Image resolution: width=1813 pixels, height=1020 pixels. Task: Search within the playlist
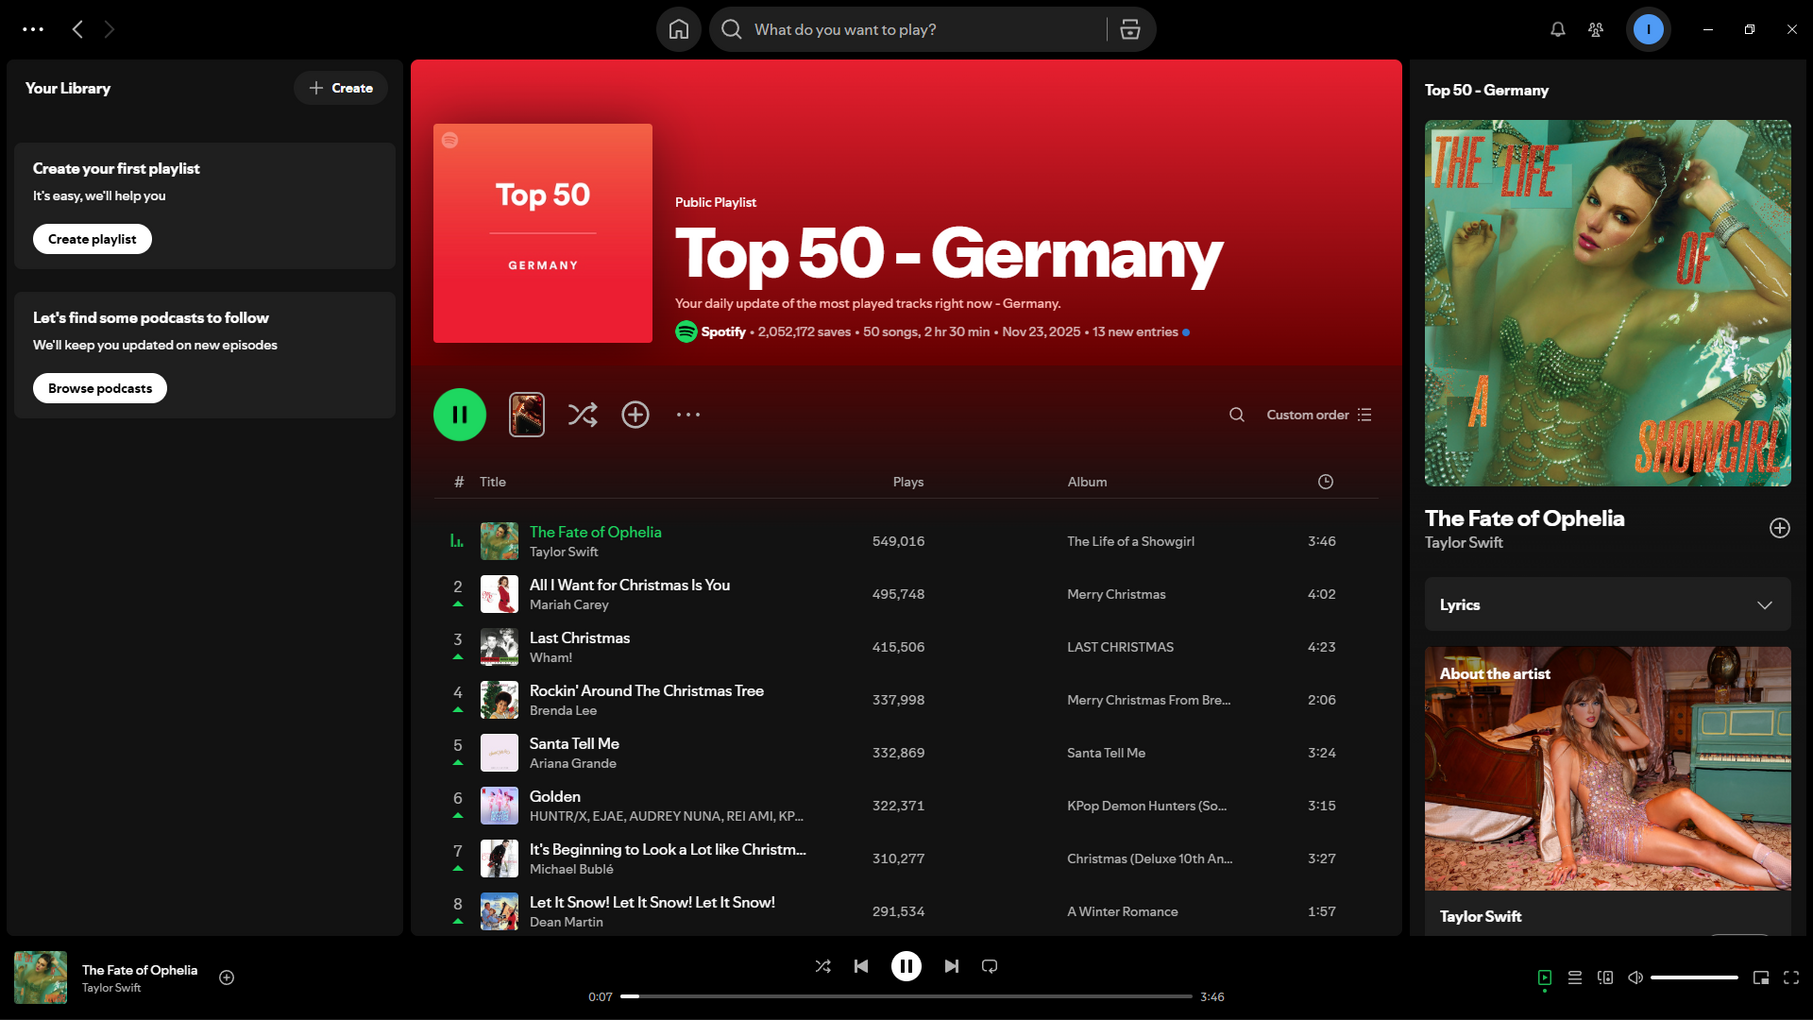[x=1237, y=414]
